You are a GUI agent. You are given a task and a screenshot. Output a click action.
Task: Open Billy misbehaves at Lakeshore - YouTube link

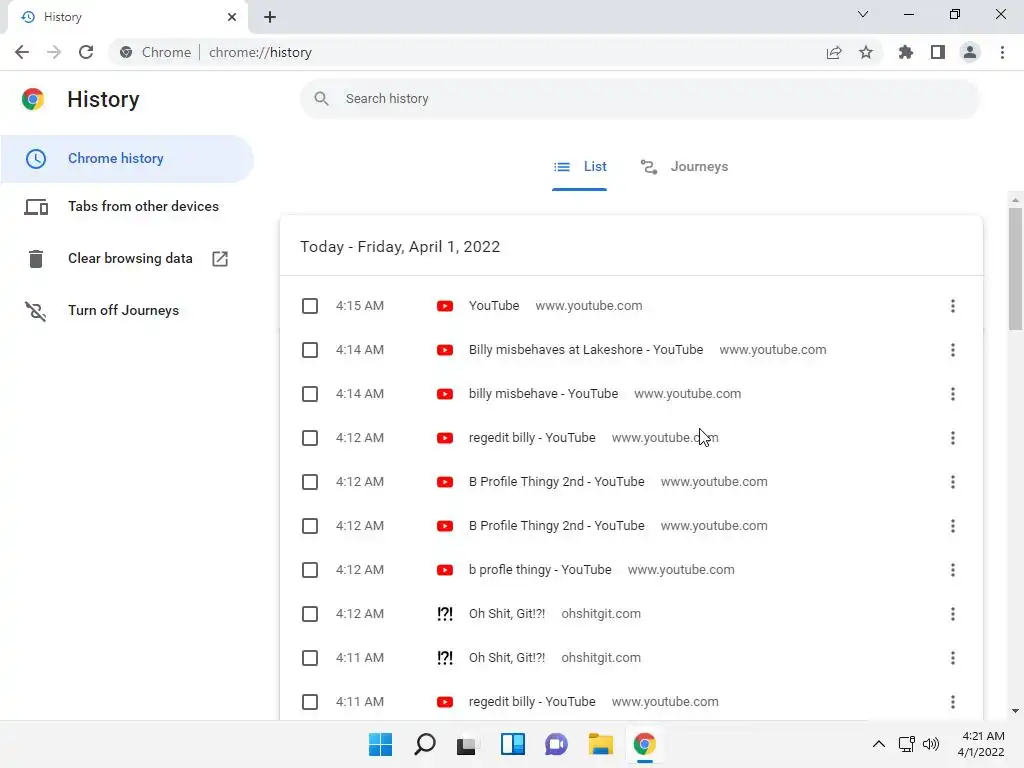click(x=586, y=349)
